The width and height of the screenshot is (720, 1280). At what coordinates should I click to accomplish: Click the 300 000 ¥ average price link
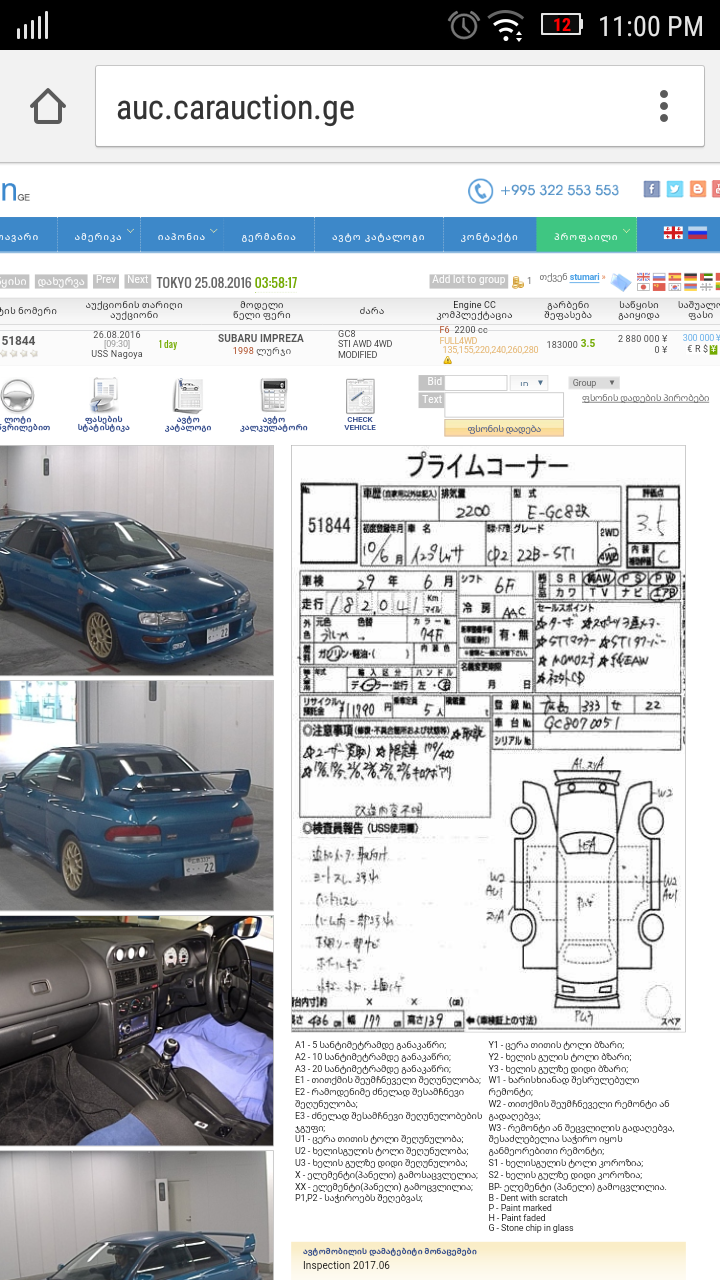(x=700, y=338)
